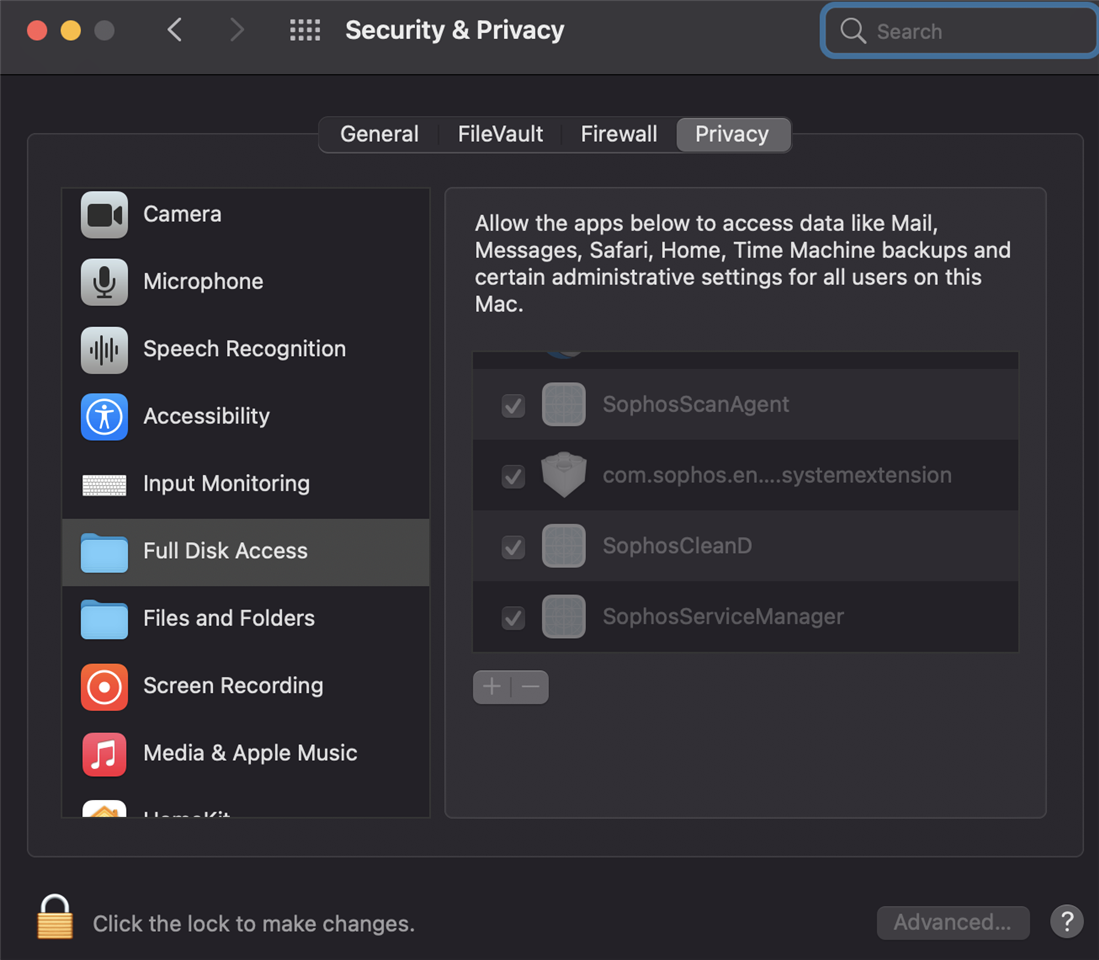
Task: Click into the Search field
Action: [960, 31]
